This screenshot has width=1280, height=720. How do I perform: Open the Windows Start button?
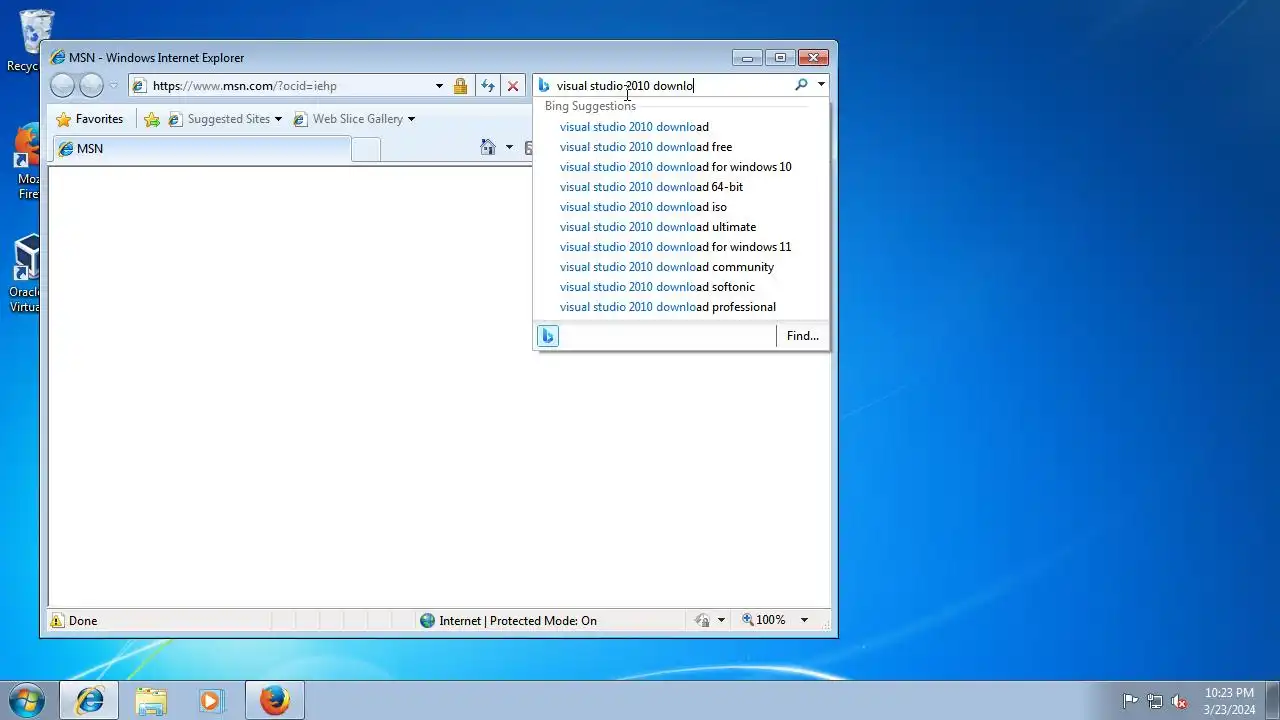tap(27, 700)
